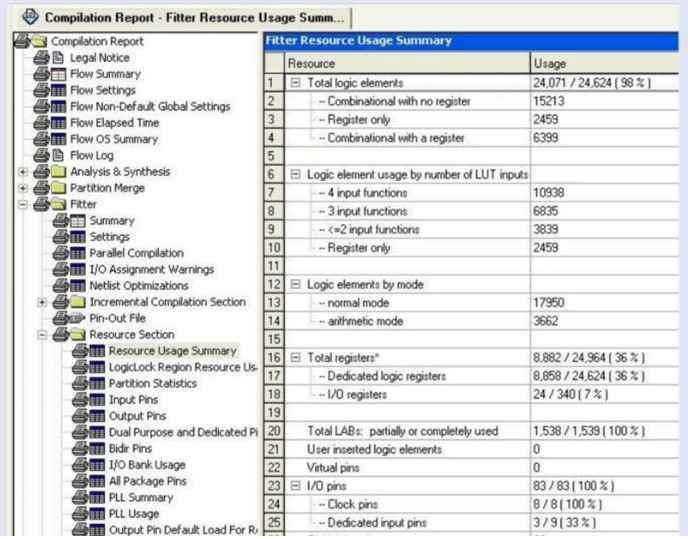Select LogicLock Region Resource Usage item
688x539 pixels.
point(183,367)
